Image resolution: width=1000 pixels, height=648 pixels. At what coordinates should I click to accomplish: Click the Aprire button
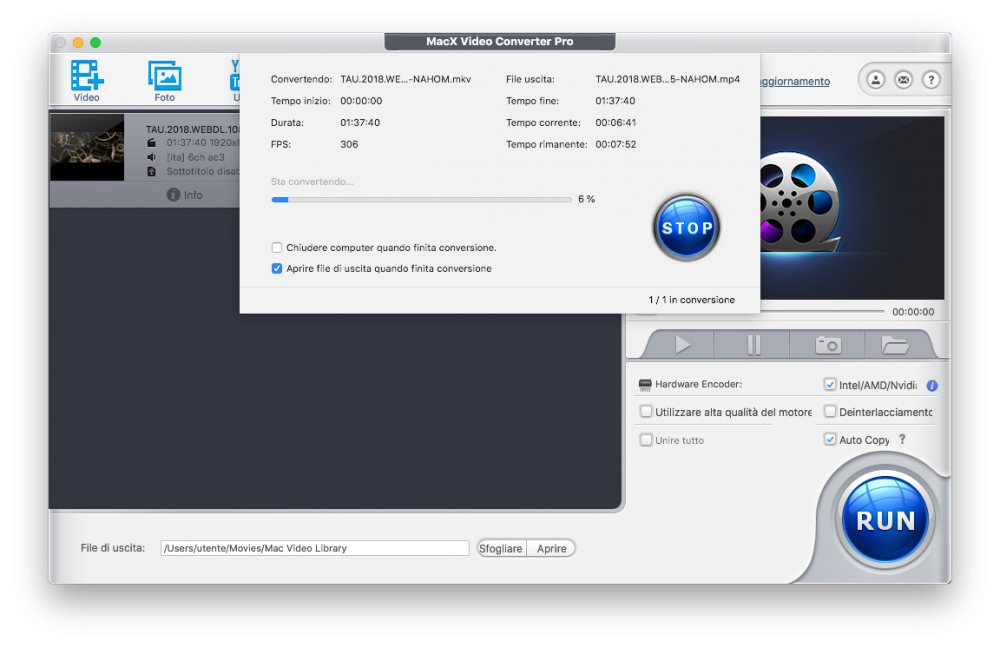click(551, 549)
